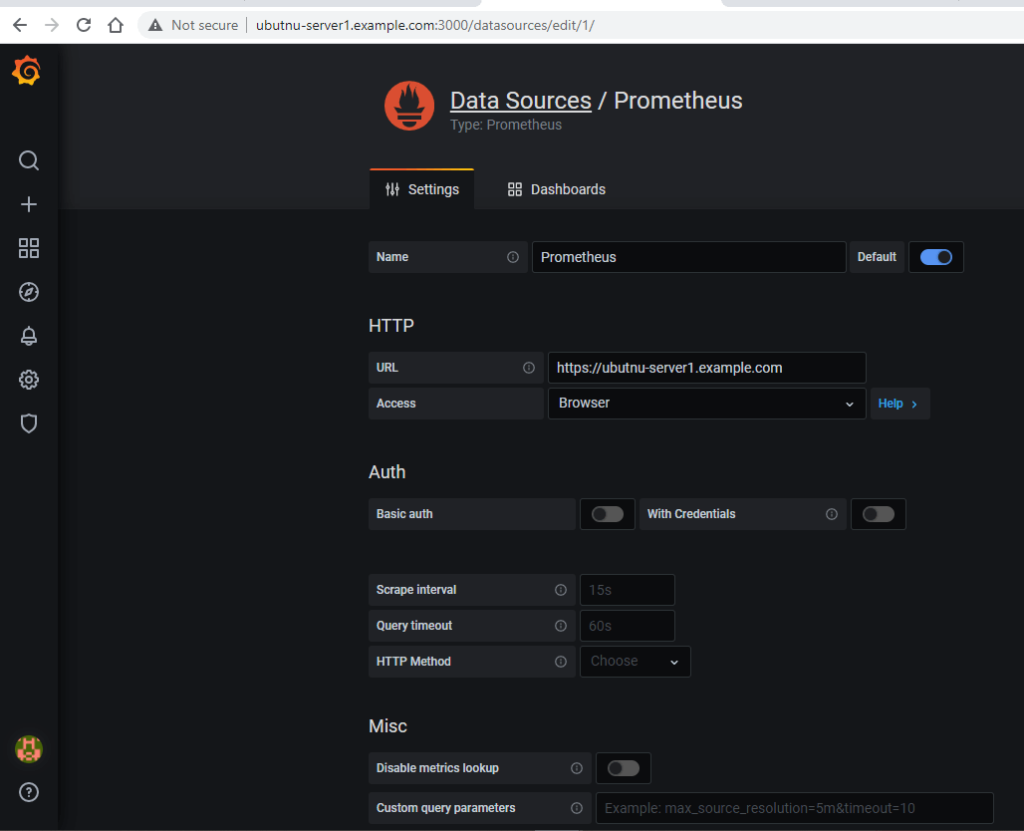Click the browser address bar URL
Viewport: 1024px width, 831px height.
(425, 25)
